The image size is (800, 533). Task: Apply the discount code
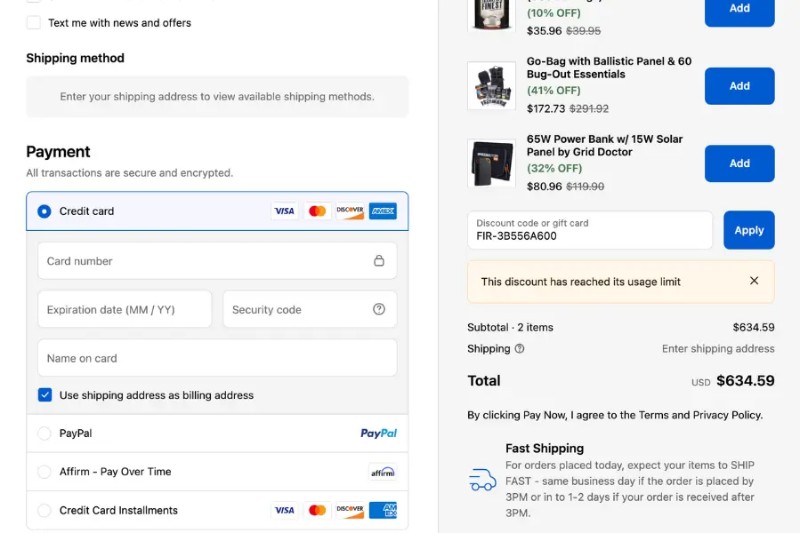pyautogui.click(x=749, y=230)
